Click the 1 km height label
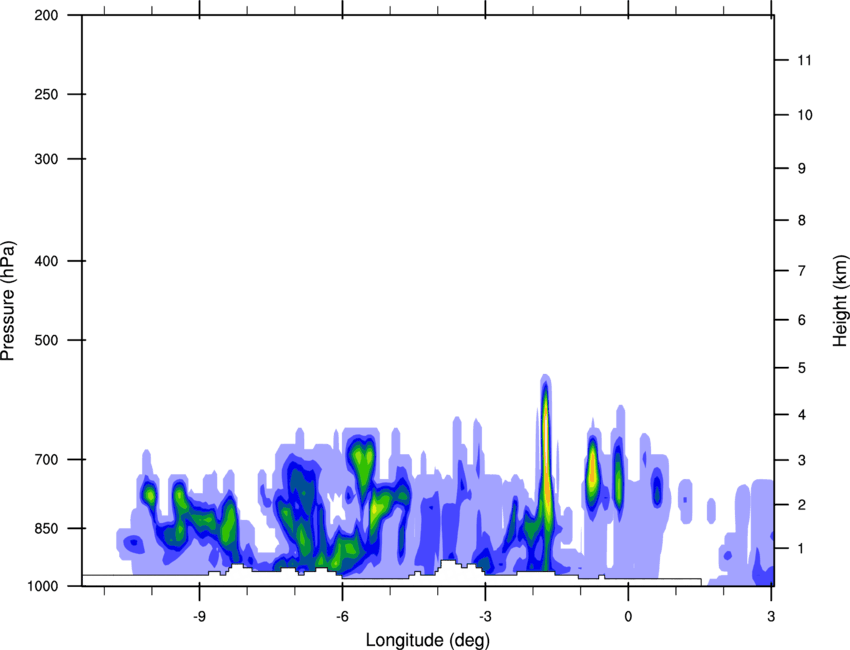 tap(801, 549)
